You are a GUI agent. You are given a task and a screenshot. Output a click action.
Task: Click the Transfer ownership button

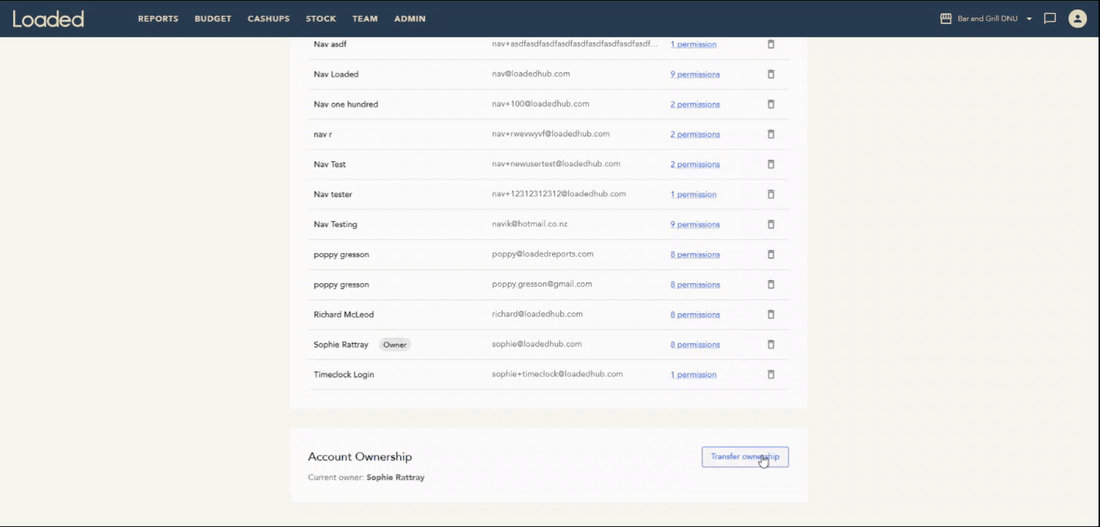[745, 457]
